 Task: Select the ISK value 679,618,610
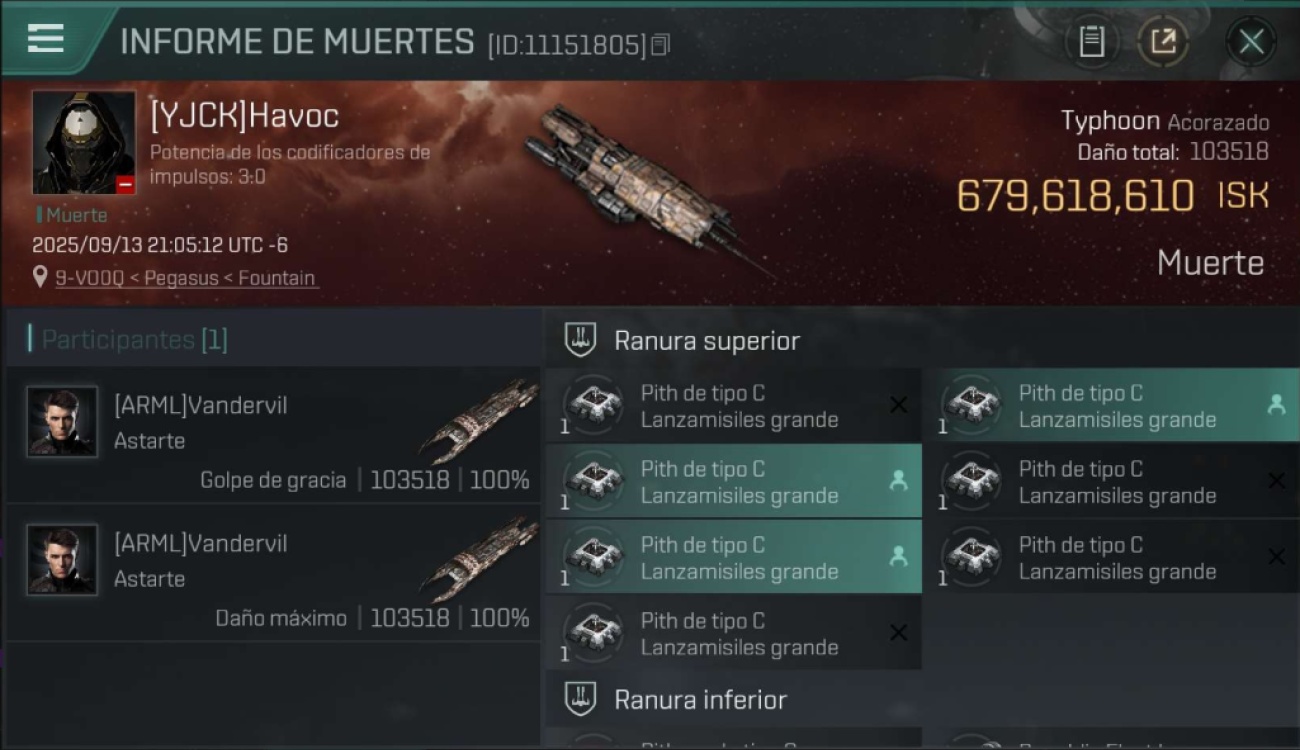pyautogui.click(x=1075, y=196)
